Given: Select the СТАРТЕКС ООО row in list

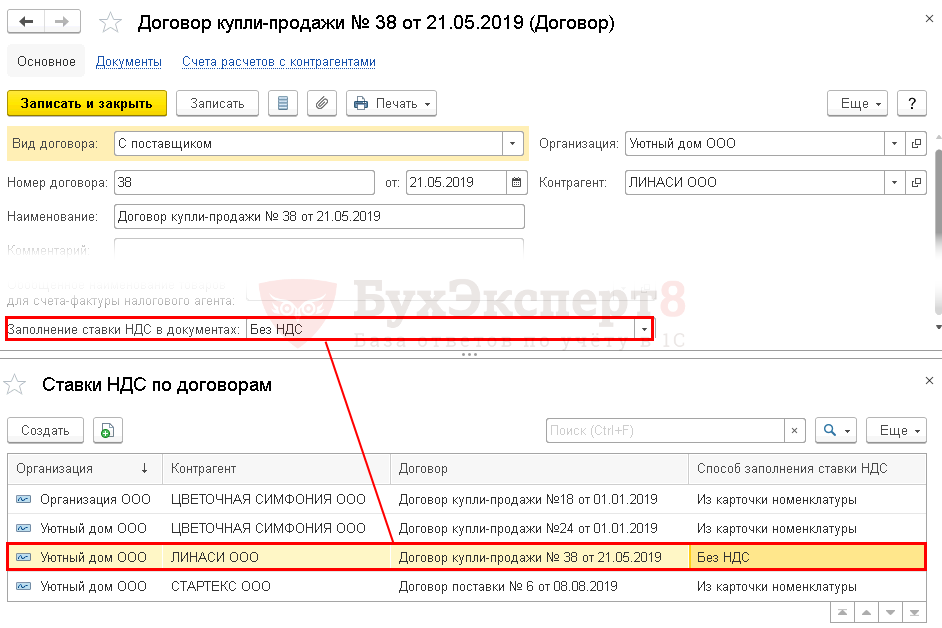Looking at the screenshot, I should click(x=220, y=586).
